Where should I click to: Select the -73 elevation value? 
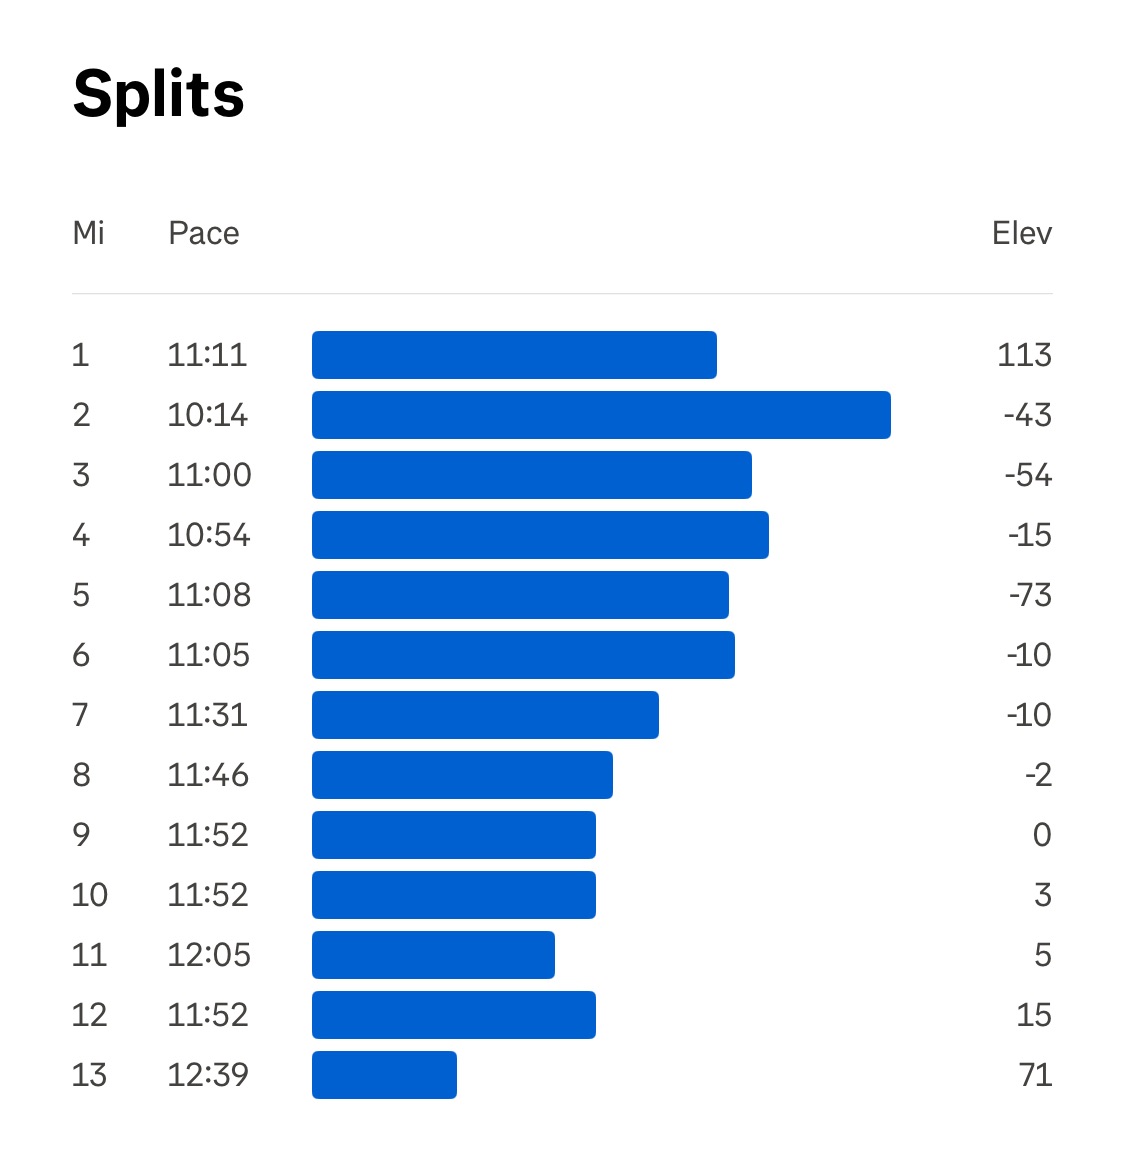(x=1029, y=595)
